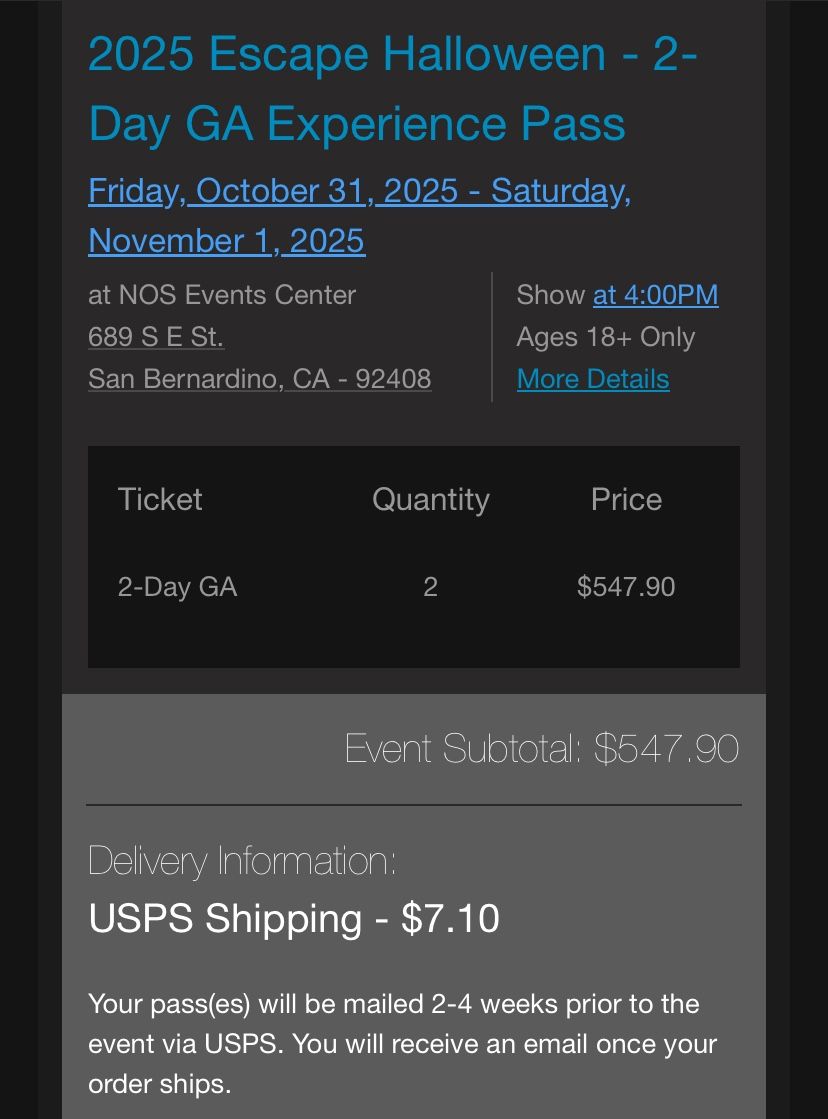This screenshot has height=1119, width=828.
Task: Click the More Details link
Action: (593, 379)
